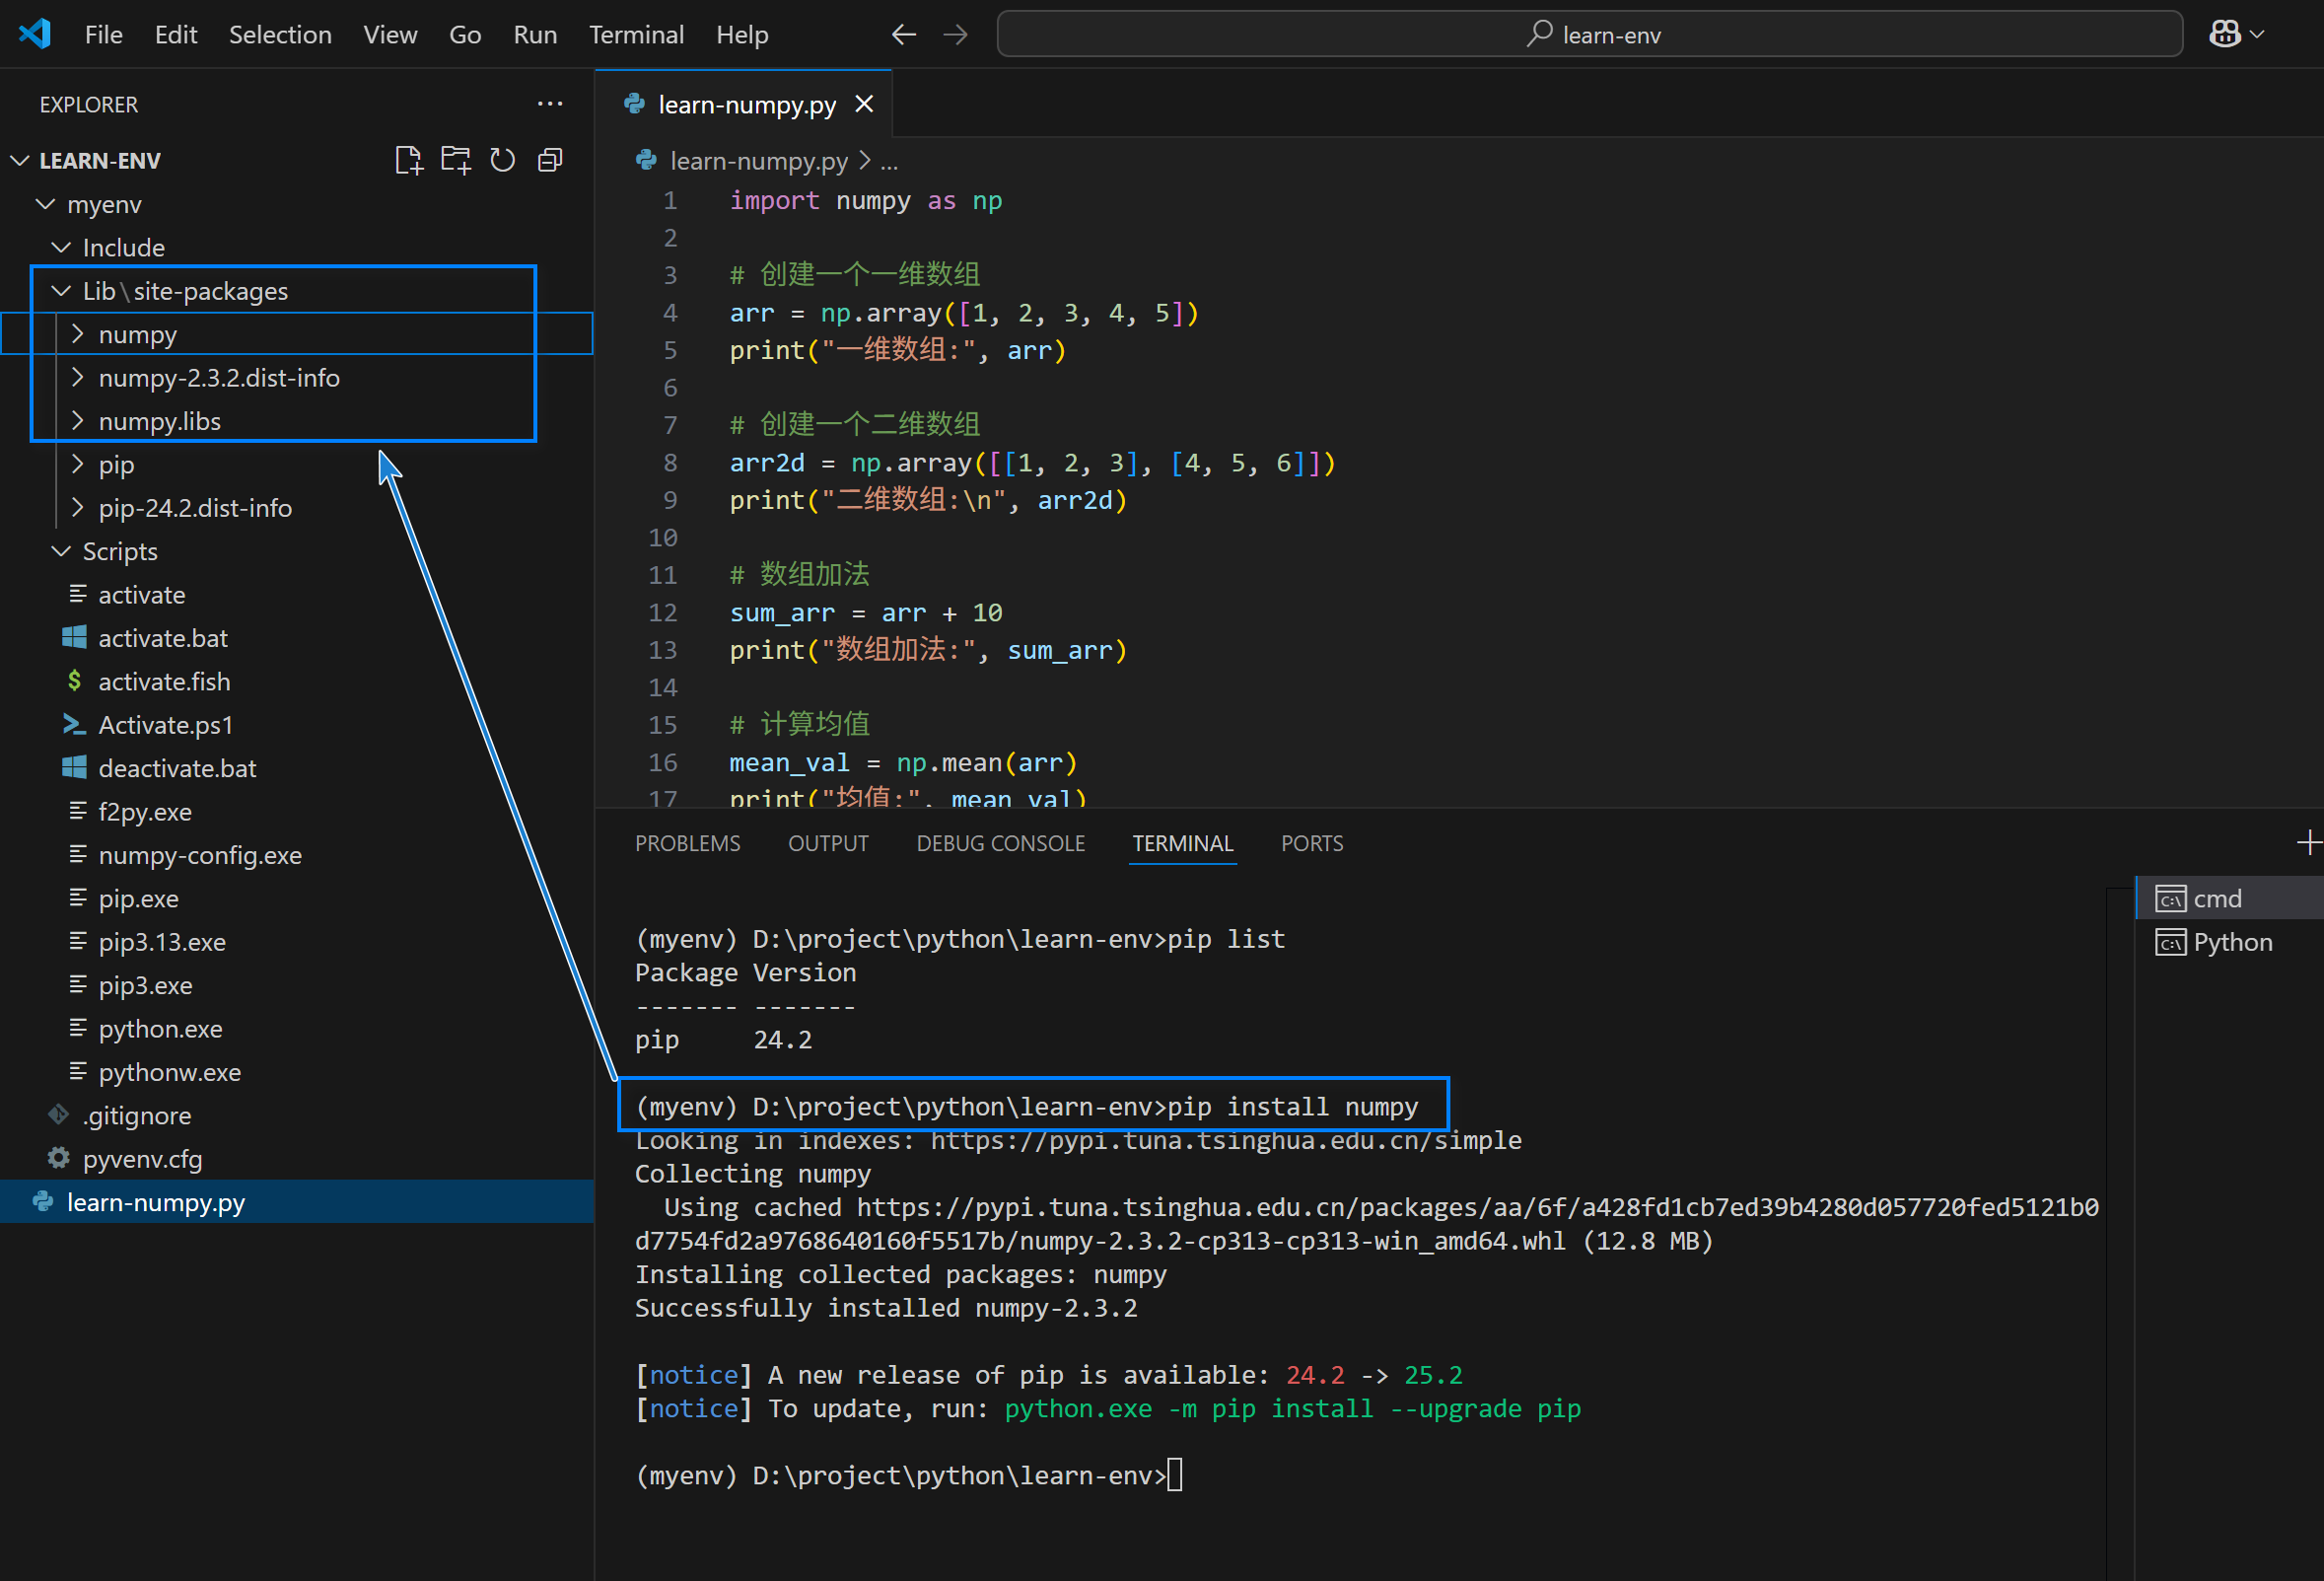Open the Copilot chat icon
The image size is (2324, 1581).
[x=2224, y=35]
